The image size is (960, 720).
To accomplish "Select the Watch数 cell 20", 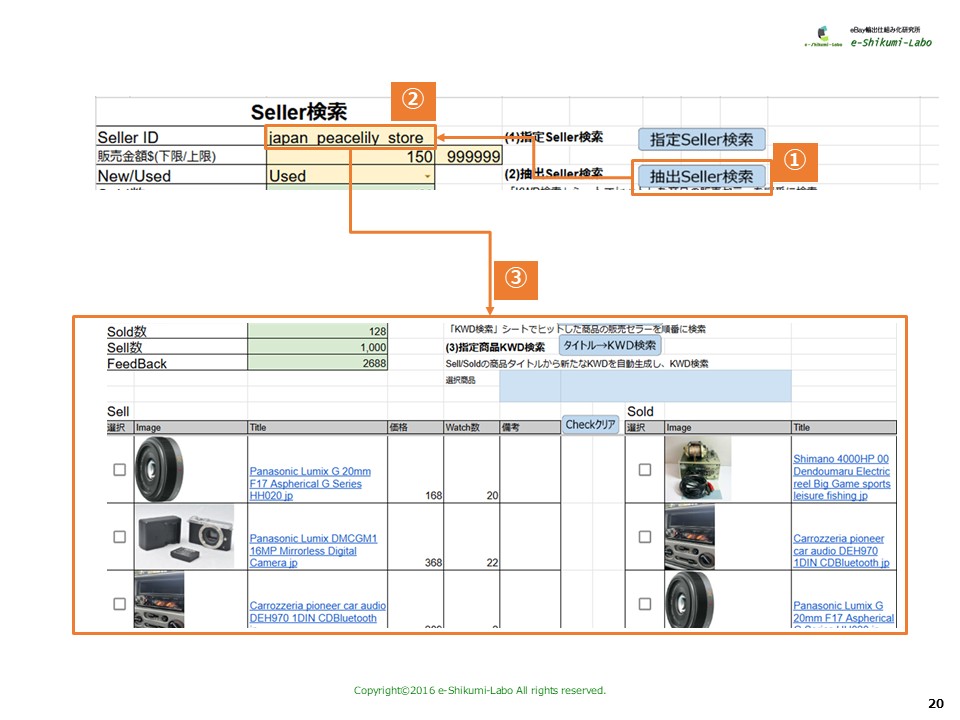I will click(471, 469).
